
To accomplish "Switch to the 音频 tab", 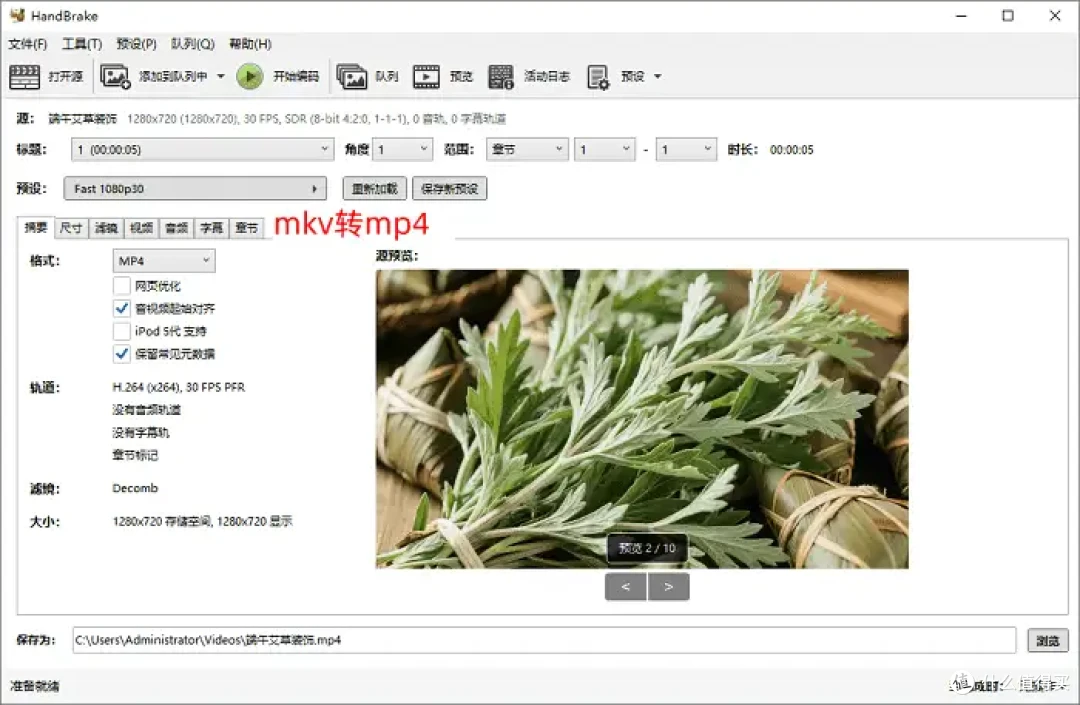I will coord(176,228).
